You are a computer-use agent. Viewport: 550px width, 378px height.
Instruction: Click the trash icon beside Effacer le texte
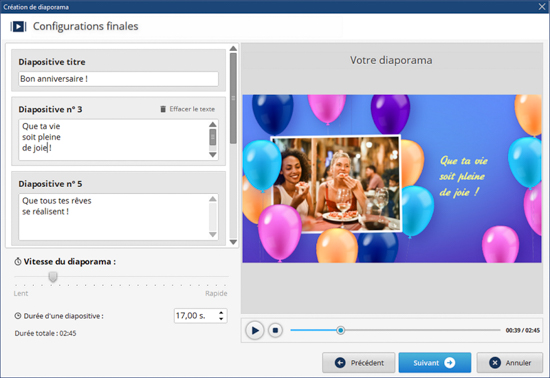[x=163, y=109]
